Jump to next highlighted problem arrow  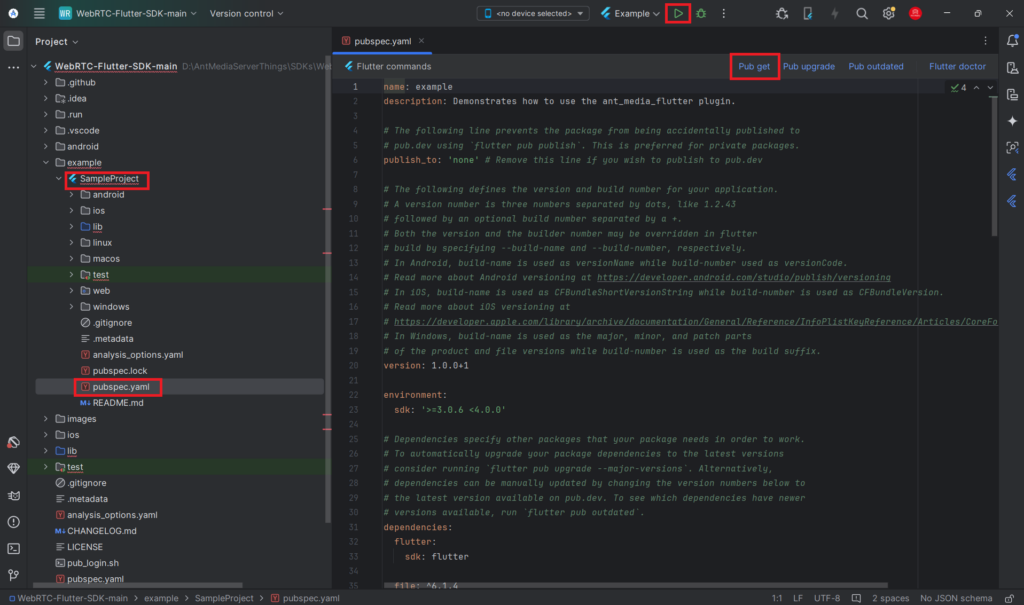[x=990, y=88]
